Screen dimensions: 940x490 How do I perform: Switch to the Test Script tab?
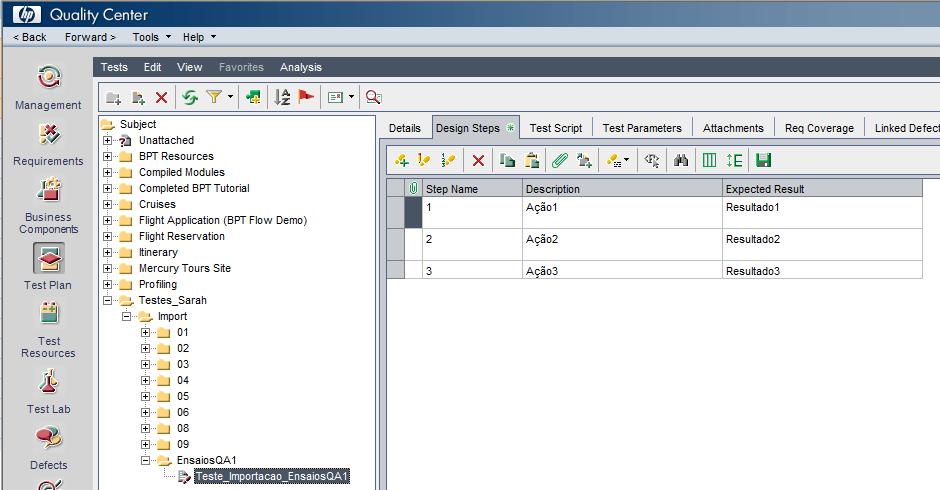556,128
